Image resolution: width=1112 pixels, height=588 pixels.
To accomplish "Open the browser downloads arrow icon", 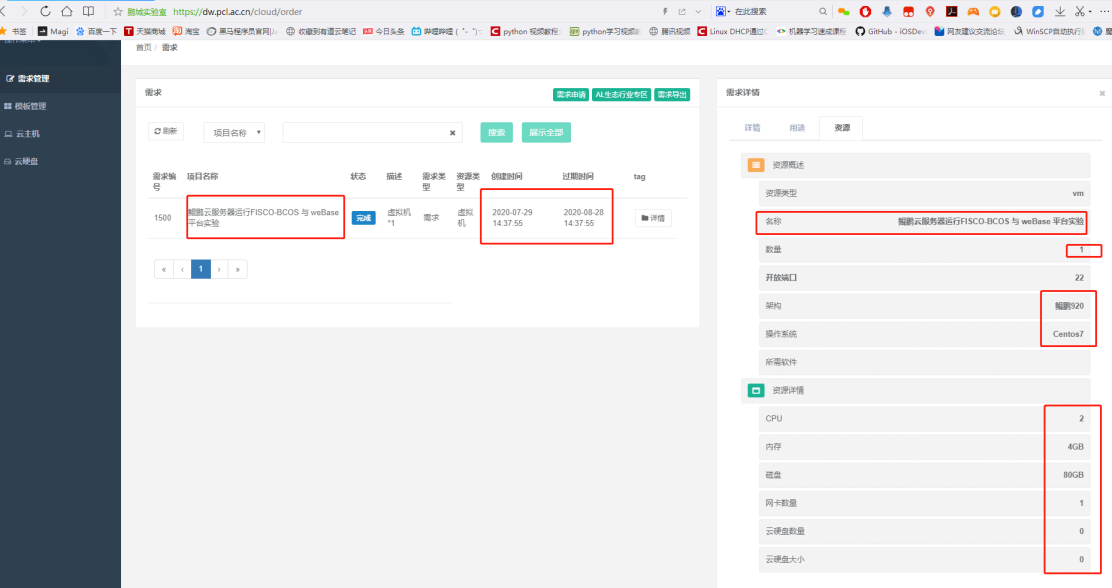I will pos(1060,11).
